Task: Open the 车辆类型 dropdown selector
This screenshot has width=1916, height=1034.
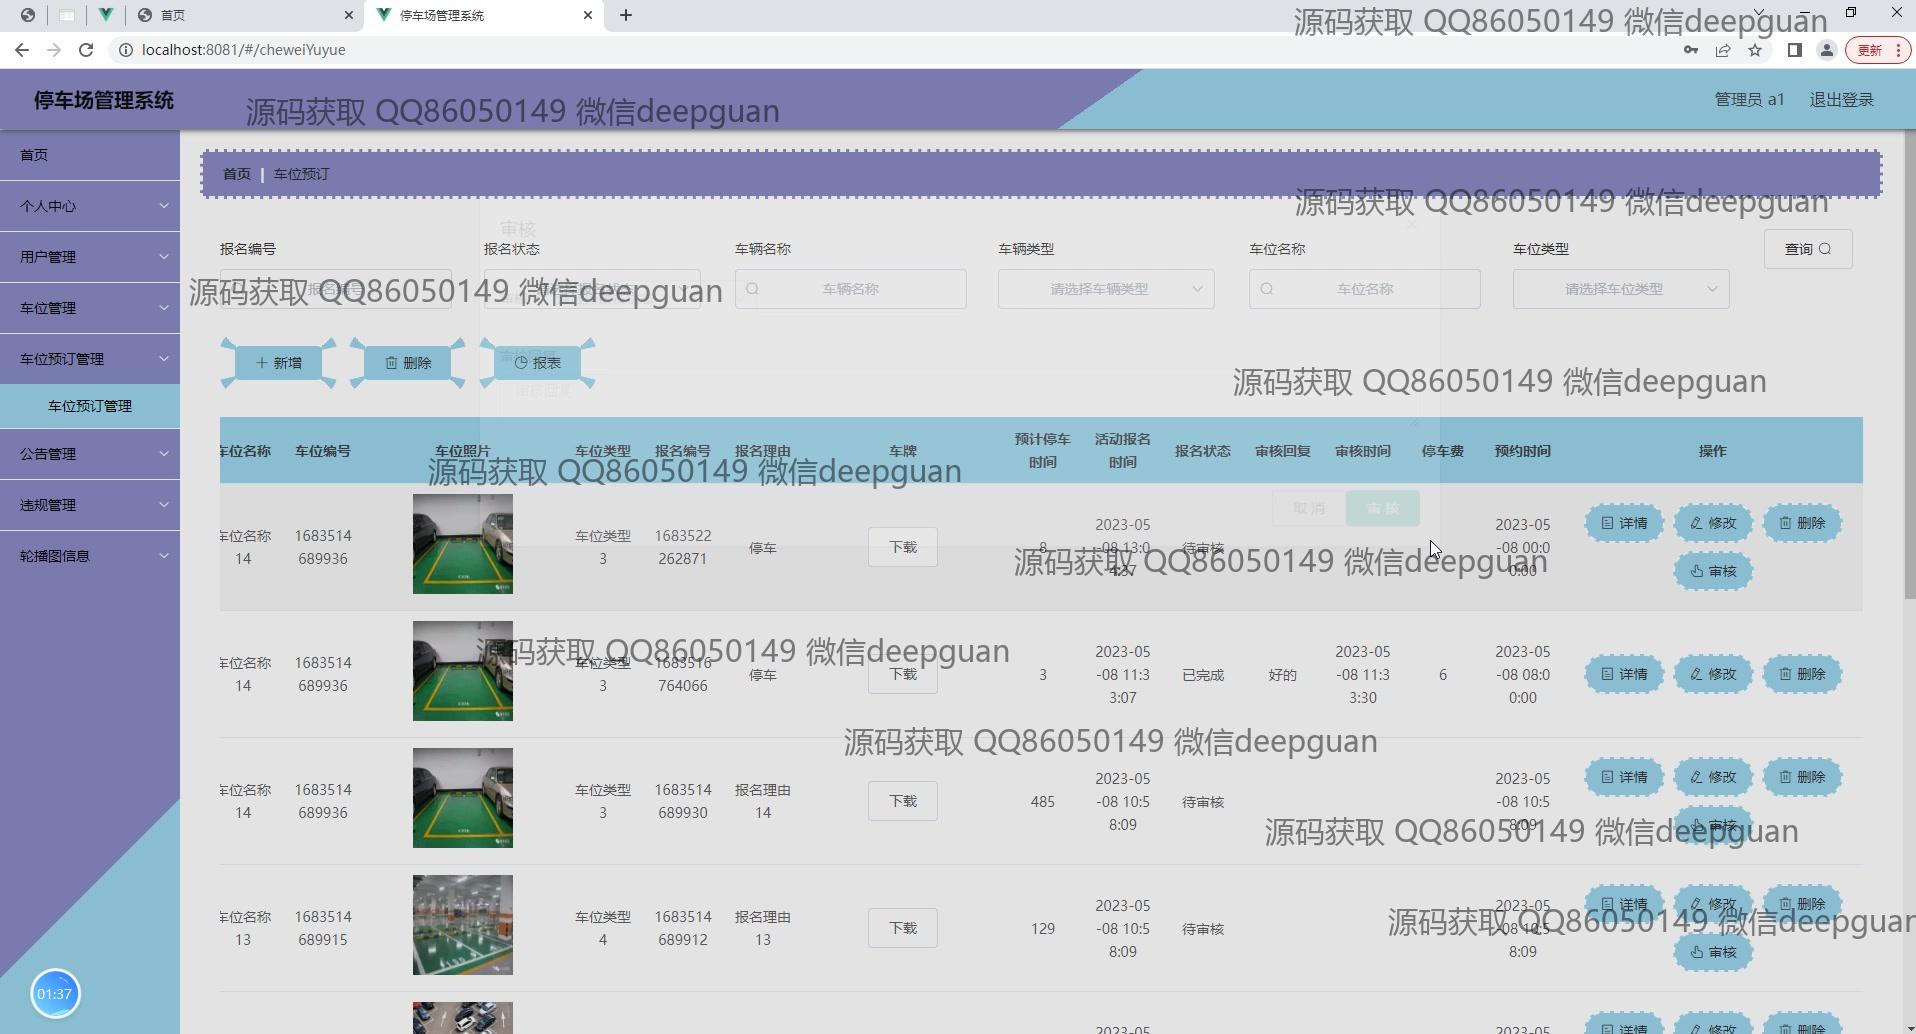Action: click(x=1105, y=289)
